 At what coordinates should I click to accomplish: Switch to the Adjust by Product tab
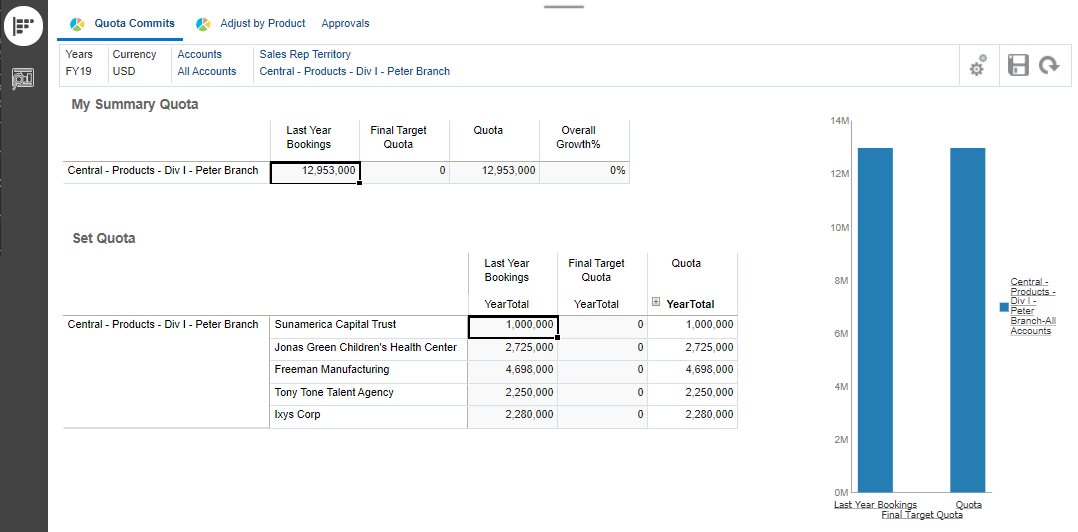[x=263, y=23]
